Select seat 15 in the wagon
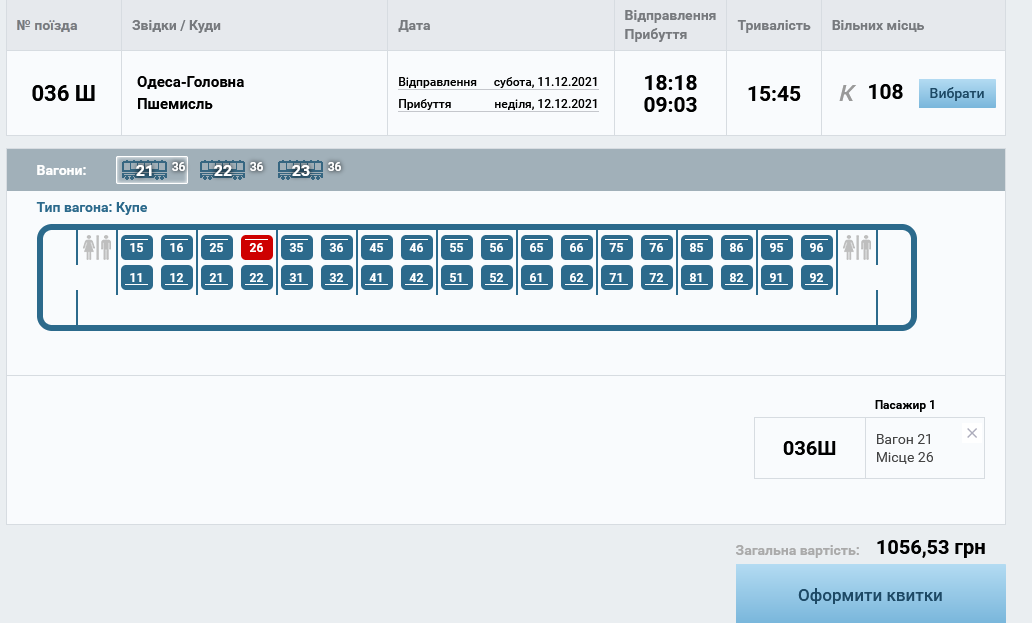This screenshot has height=623, width=1032. tap(136, 247)
